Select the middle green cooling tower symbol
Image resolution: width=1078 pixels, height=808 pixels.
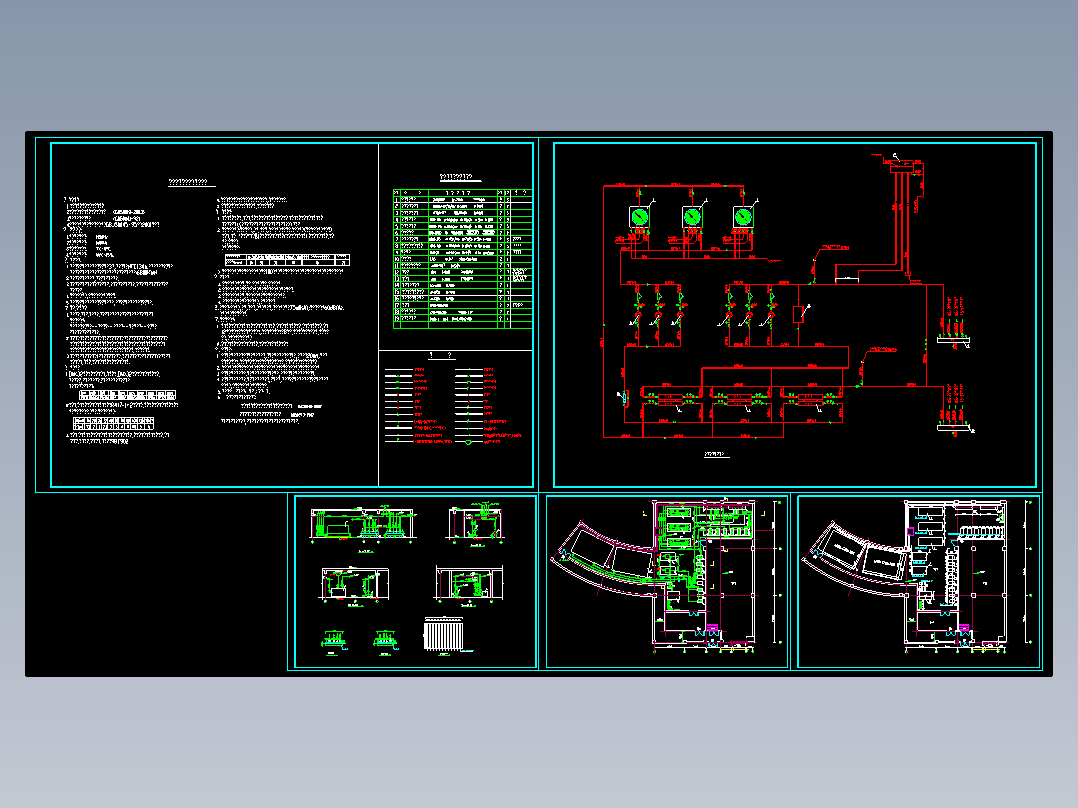tap(692, 217)
